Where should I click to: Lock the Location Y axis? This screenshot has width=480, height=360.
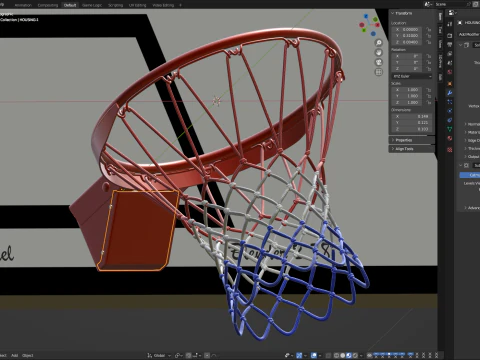pos(429,35)
